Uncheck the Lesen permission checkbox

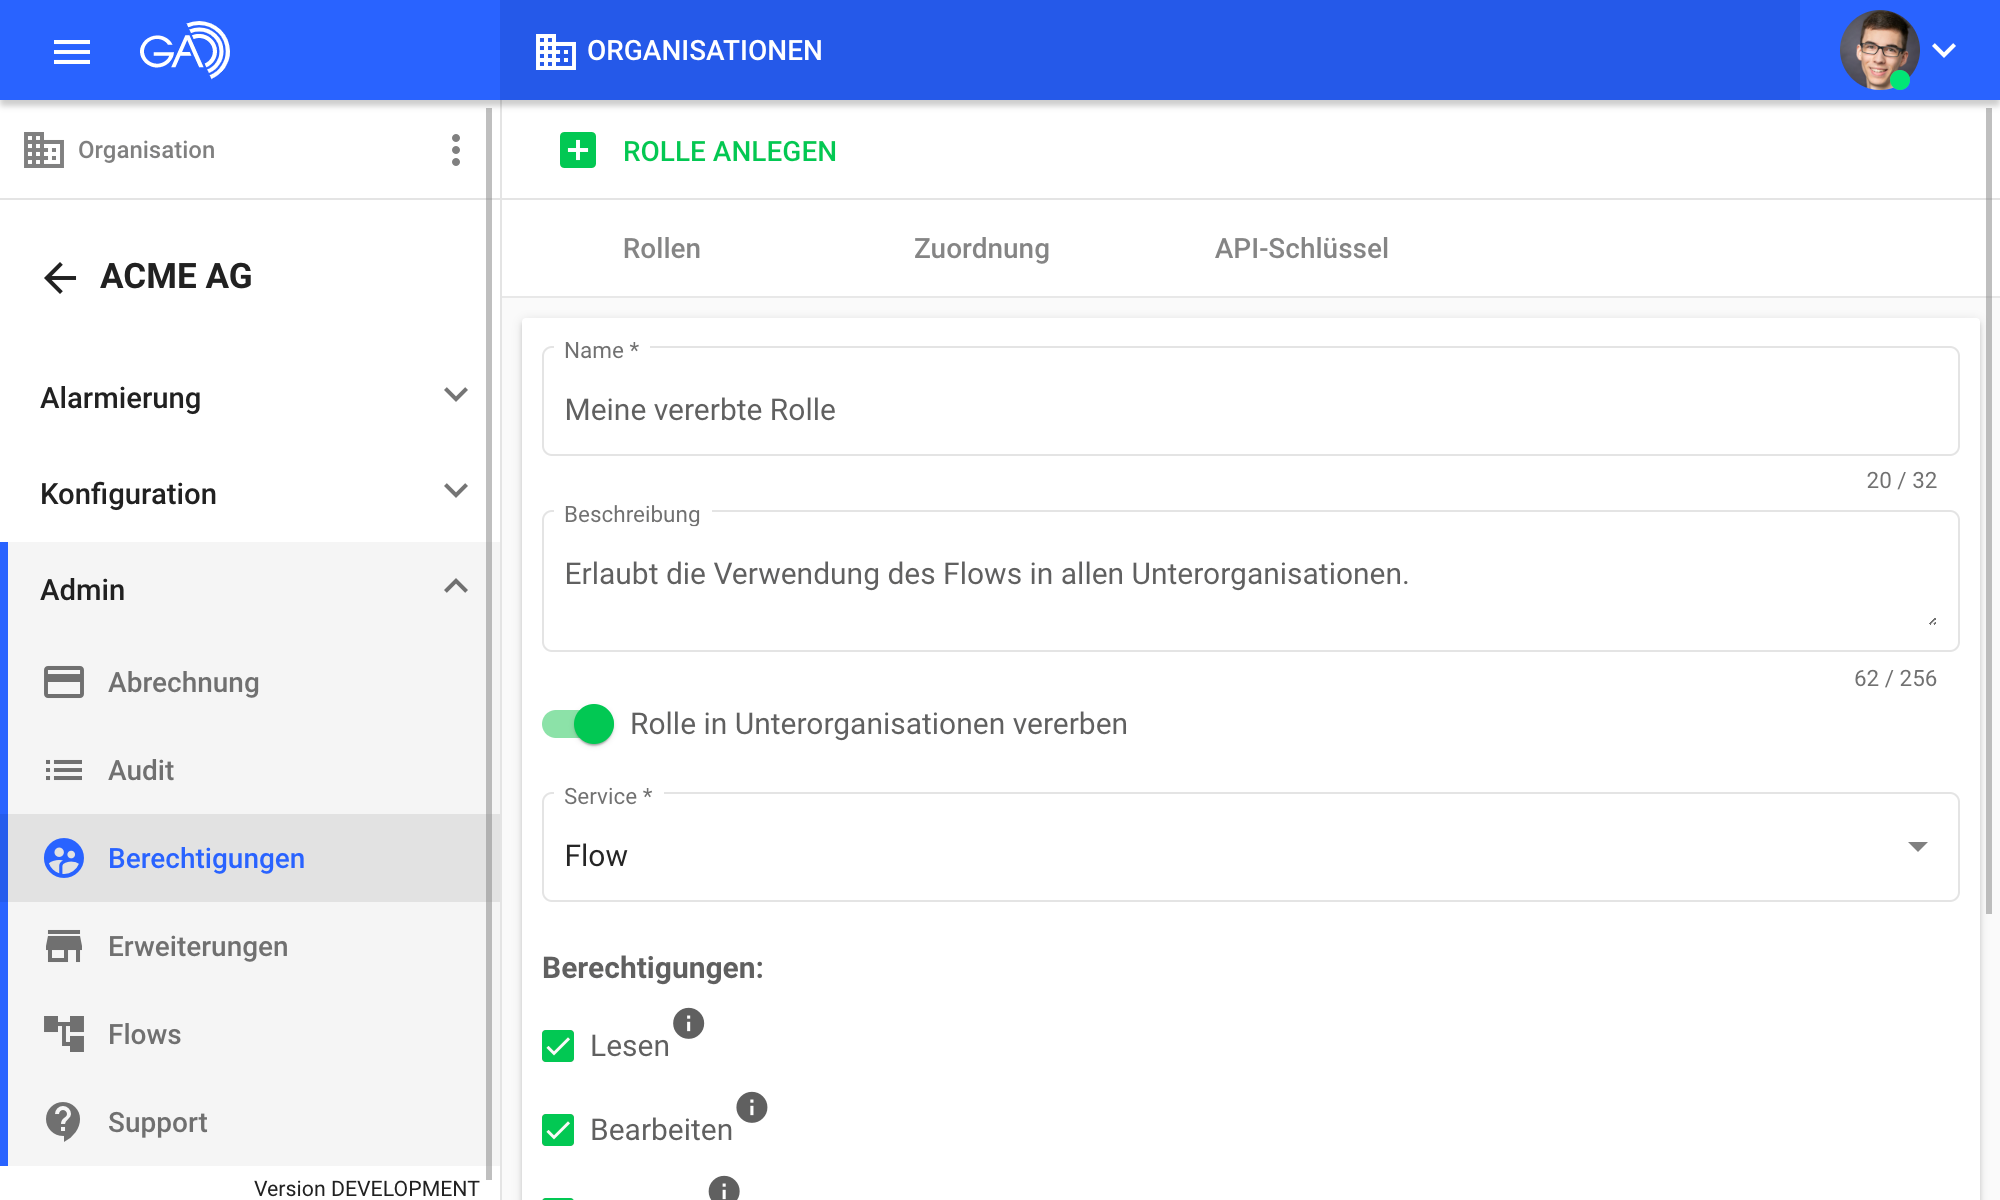click(558, 1046)
